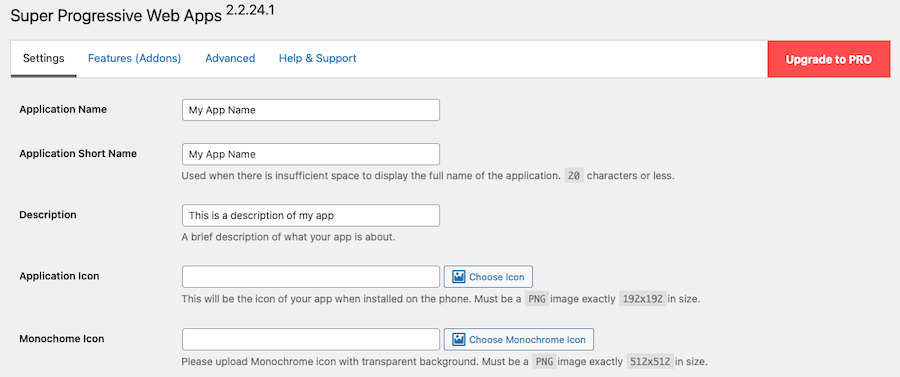Click the Application Name label

tap(63, 109)
